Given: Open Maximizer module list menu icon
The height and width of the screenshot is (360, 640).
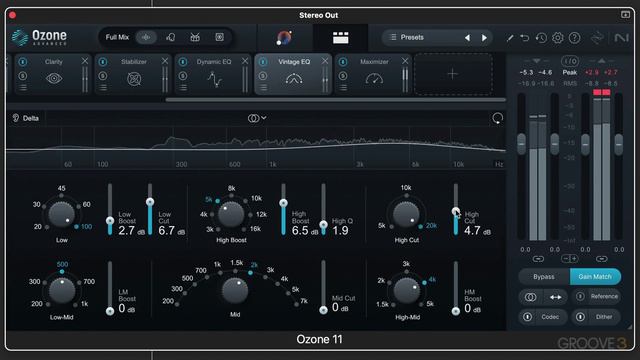Looking at the screenshot, I should coord(343,87).
